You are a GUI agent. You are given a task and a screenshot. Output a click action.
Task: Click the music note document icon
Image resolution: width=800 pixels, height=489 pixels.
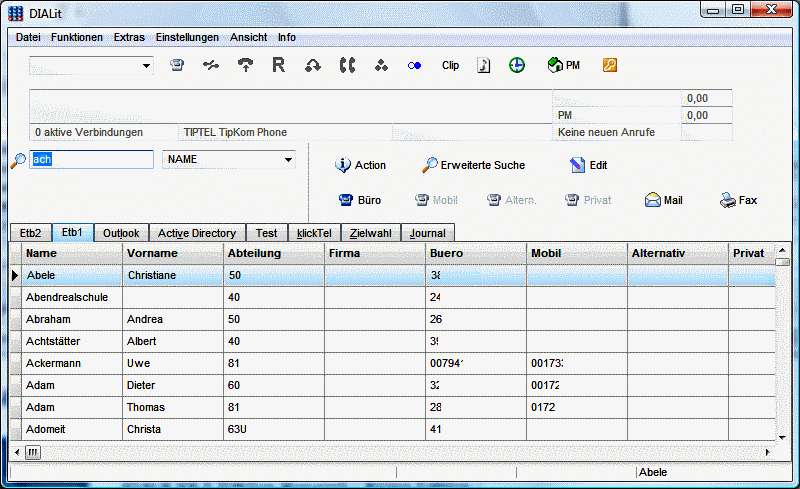point(484,65)
